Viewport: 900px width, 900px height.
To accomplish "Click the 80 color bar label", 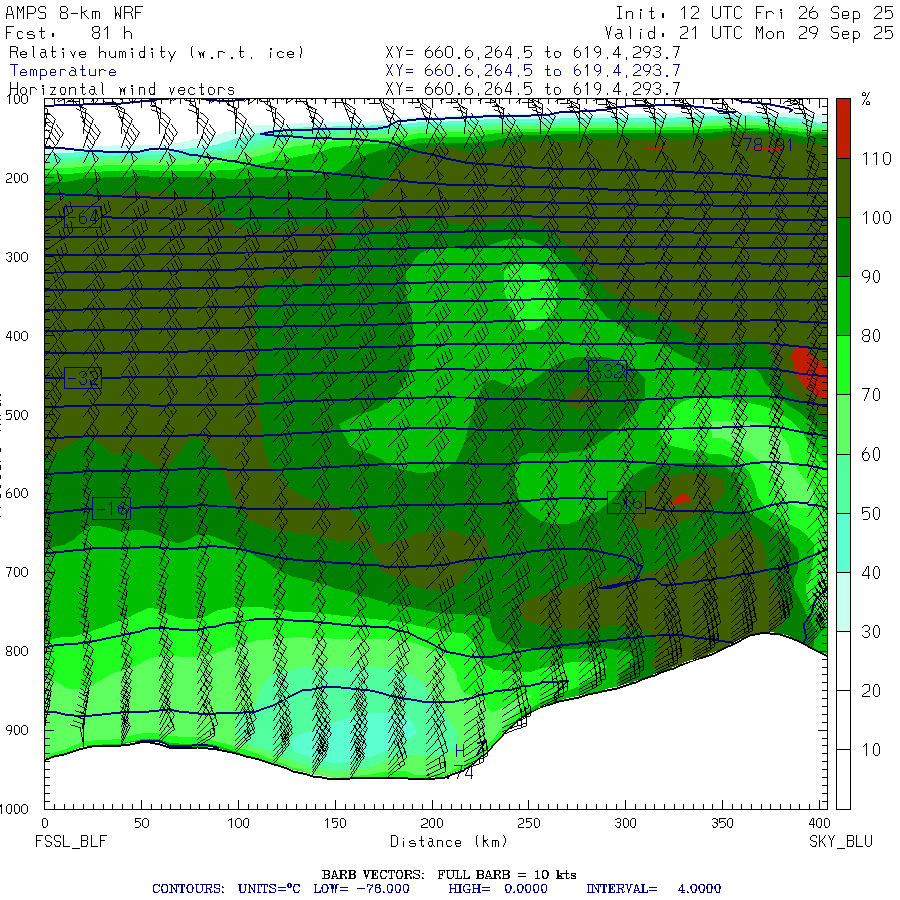I will pos(871,336).
